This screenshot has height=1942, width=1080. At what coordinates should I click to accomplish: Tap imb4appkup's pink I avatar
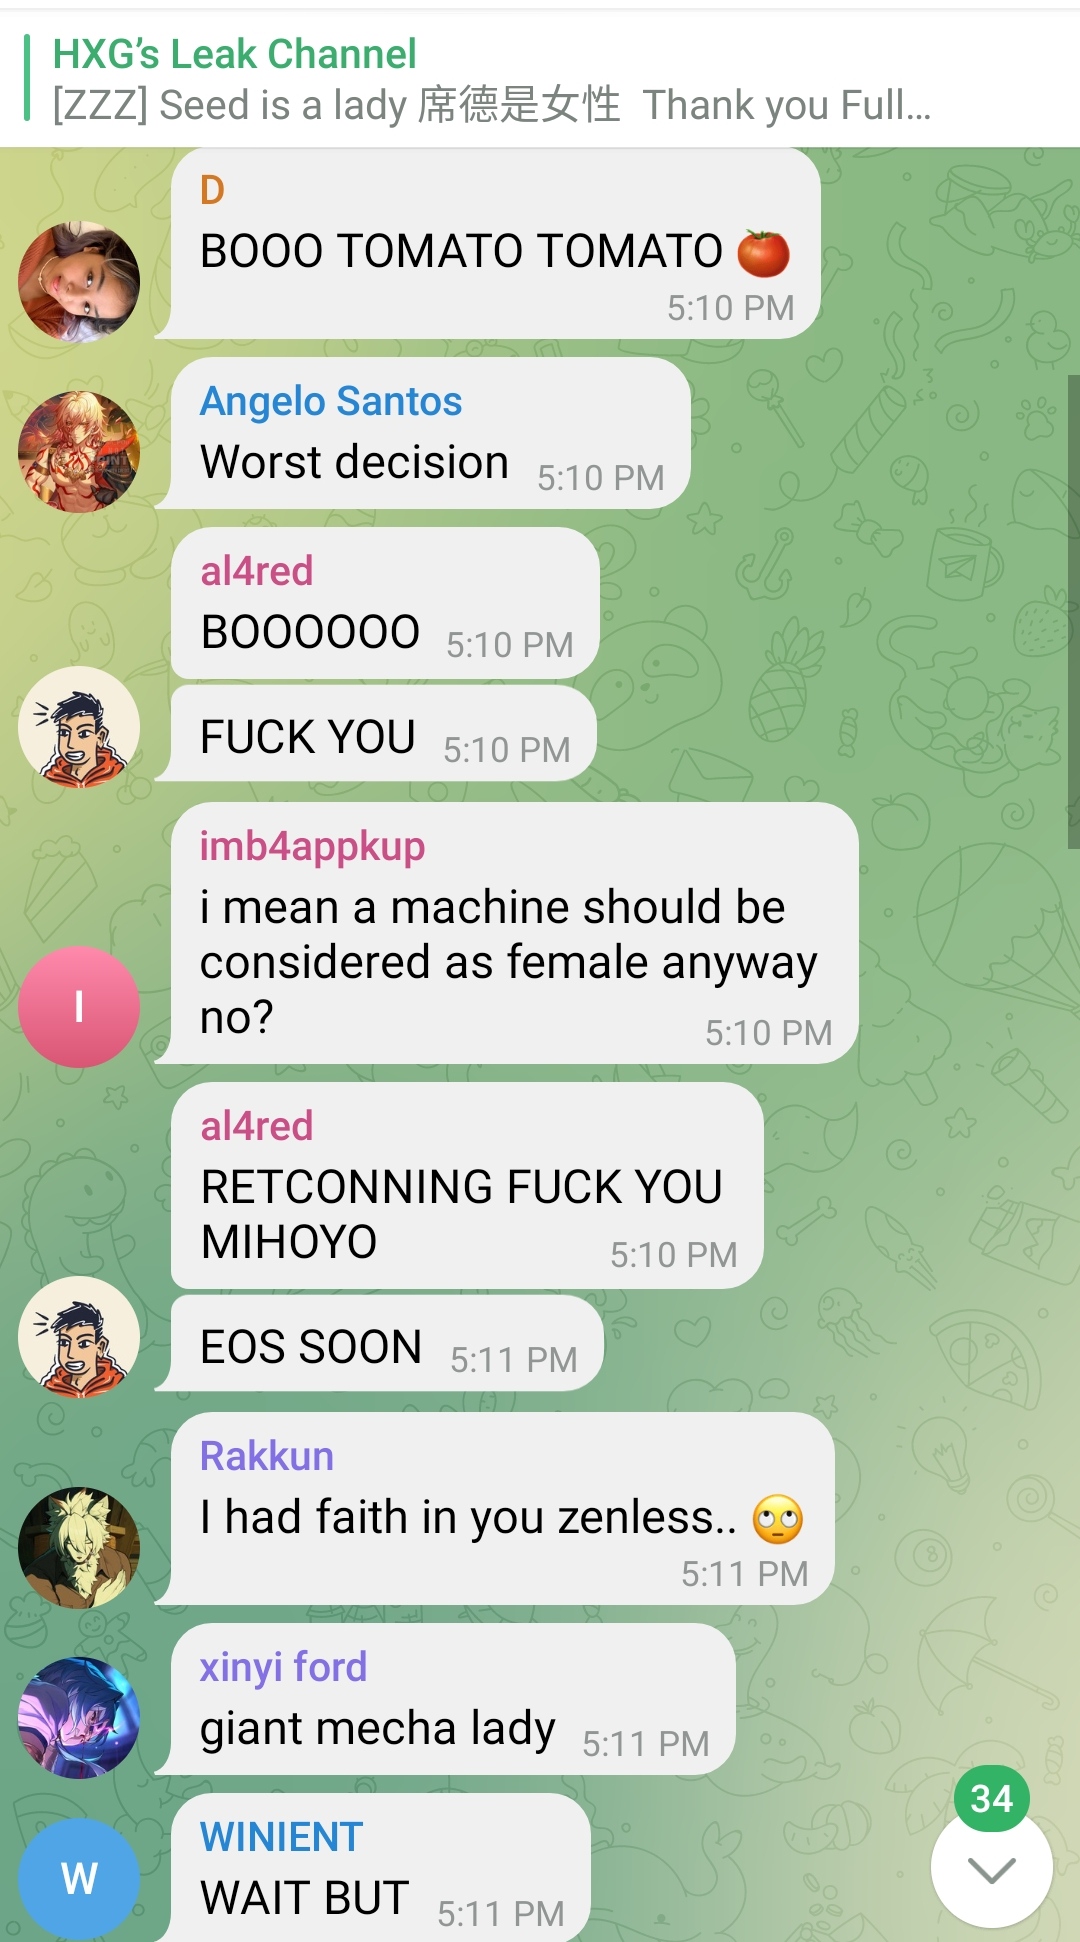click(79, 1007)
